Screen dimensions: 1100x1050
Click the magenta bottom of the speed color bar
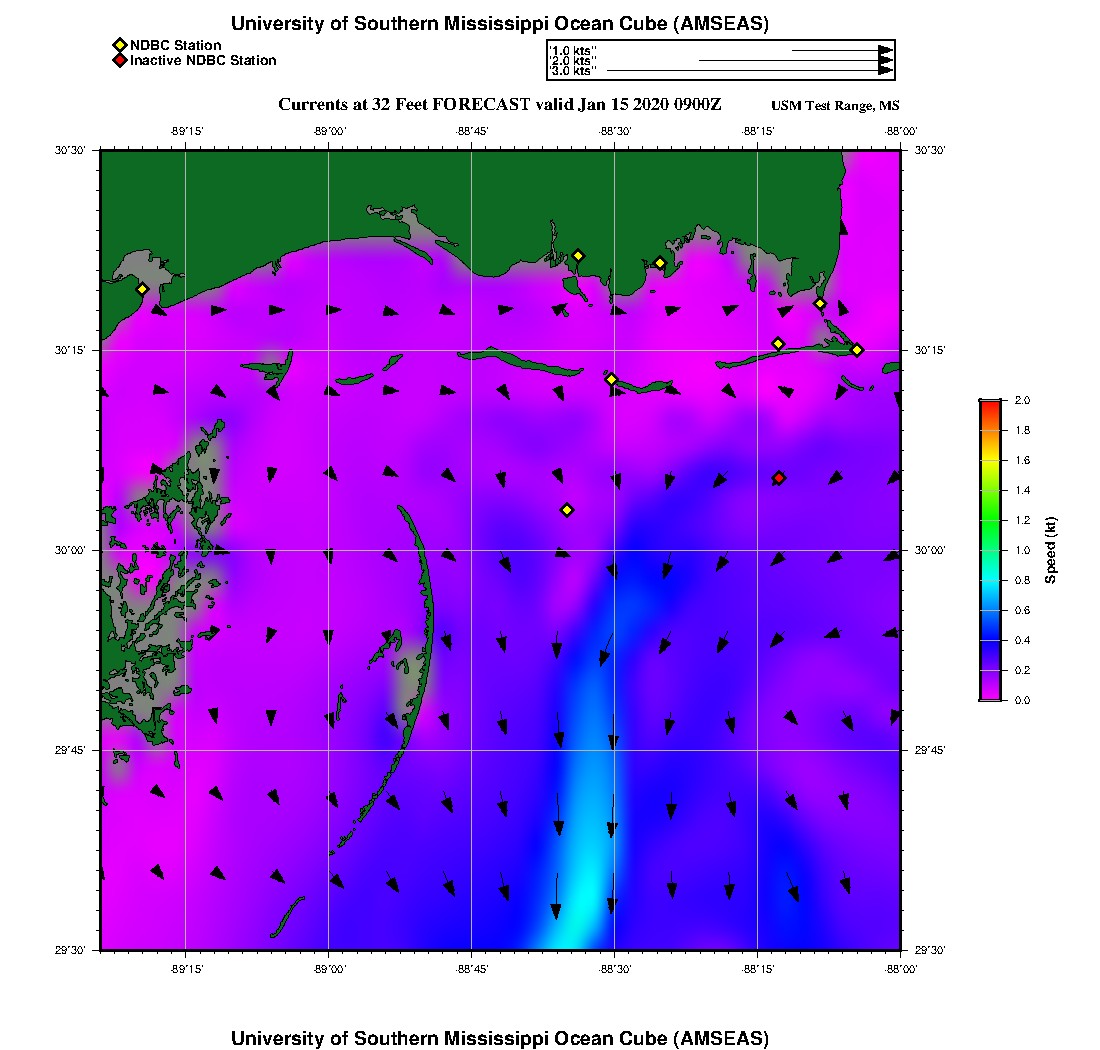(990, 696)
